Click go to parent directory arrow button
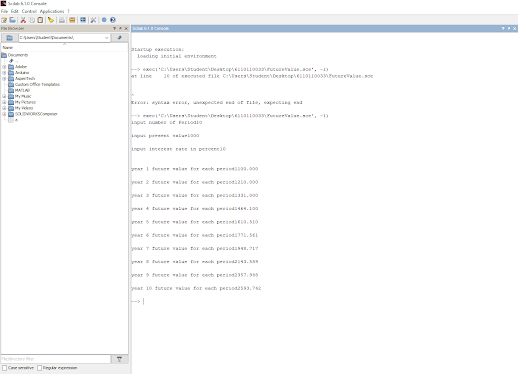This screenshot has height=374, width=518. (119, 38)
